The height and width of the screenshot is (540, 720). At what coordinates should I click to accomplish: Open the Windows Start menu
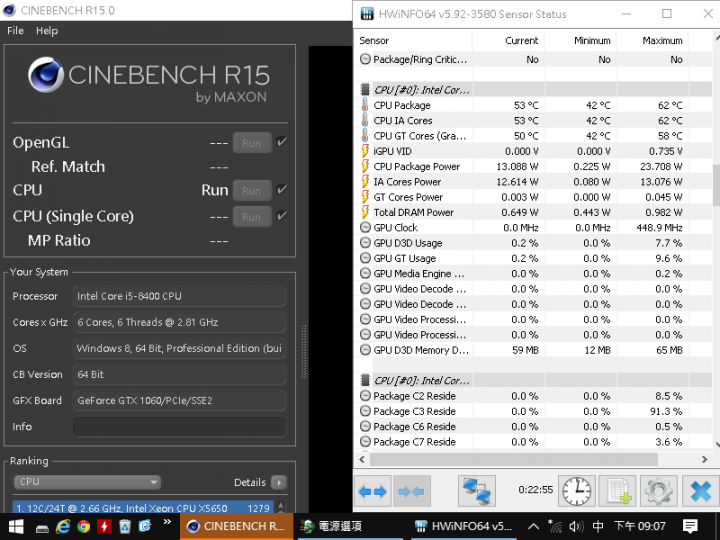click(x=16, y=526)
